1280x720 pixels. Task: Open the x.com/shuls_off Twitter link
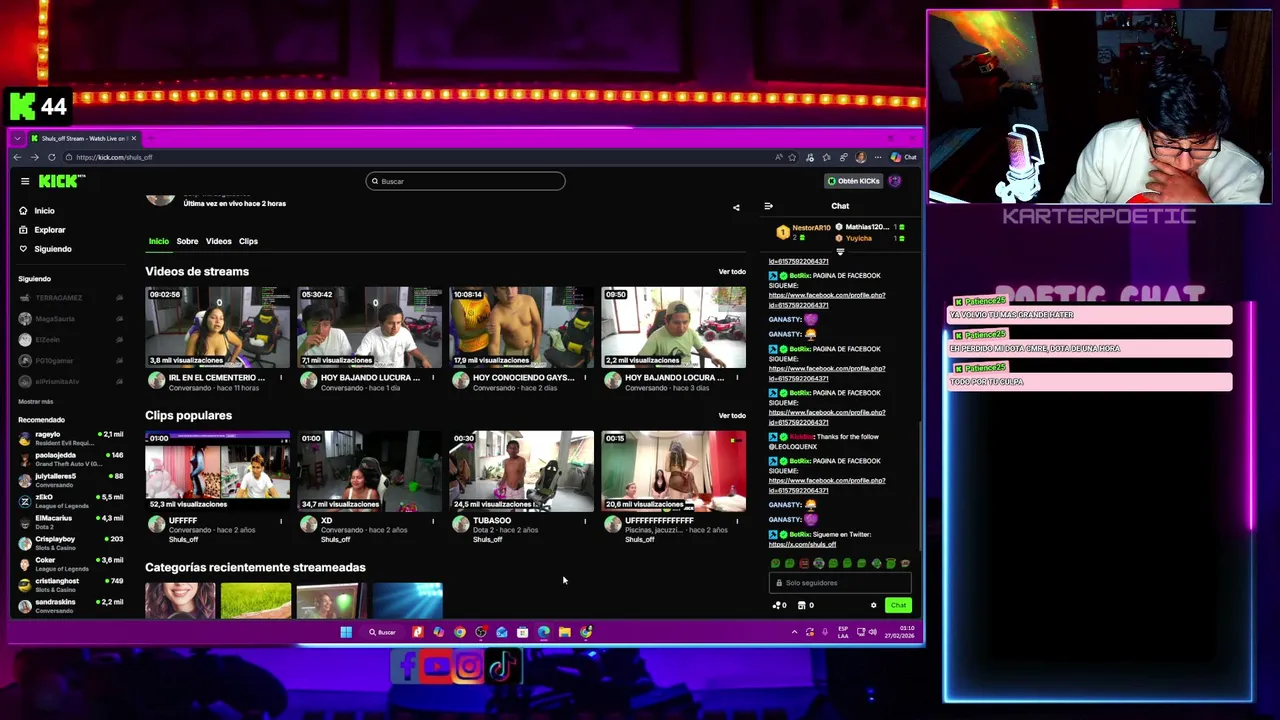(802, 545)
